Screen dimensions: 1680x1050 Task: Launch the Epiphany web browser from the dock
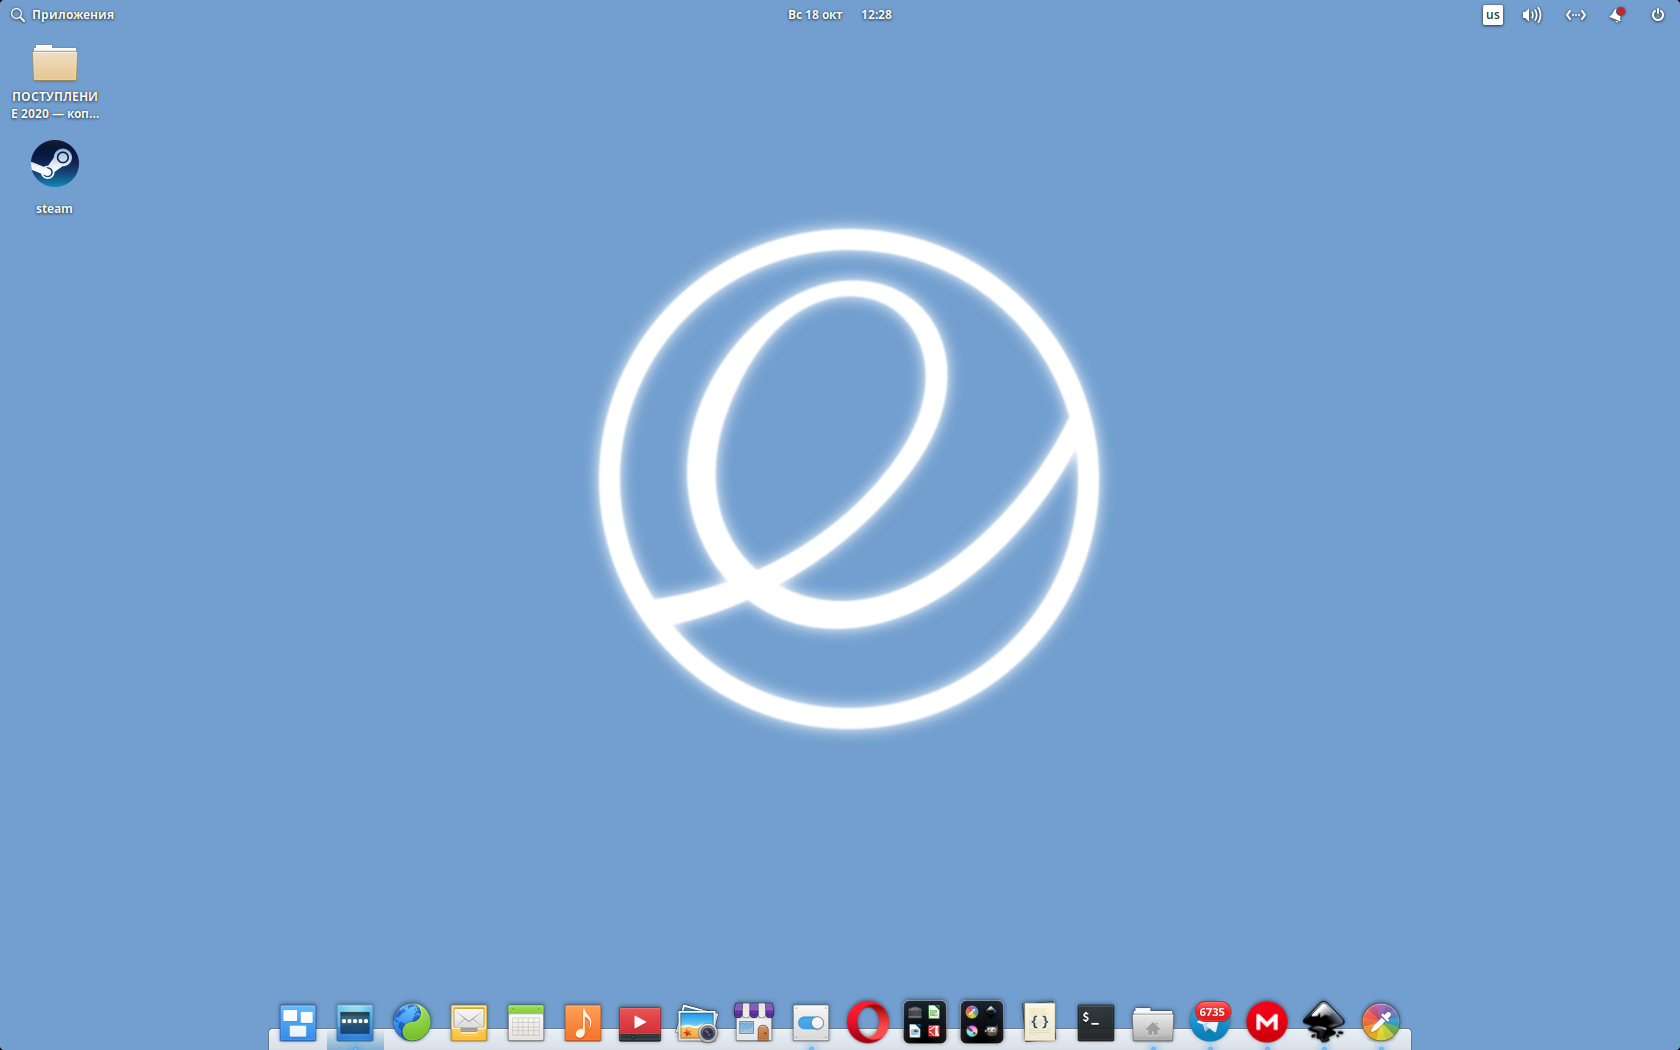(412, 1022)
